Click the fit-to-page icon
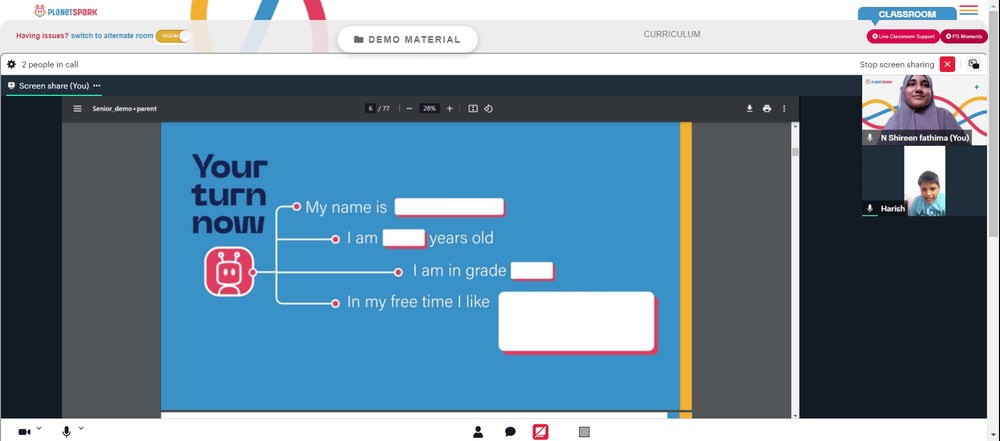The height and width of the screenshot is (441, 1000). tap(473, 108)
